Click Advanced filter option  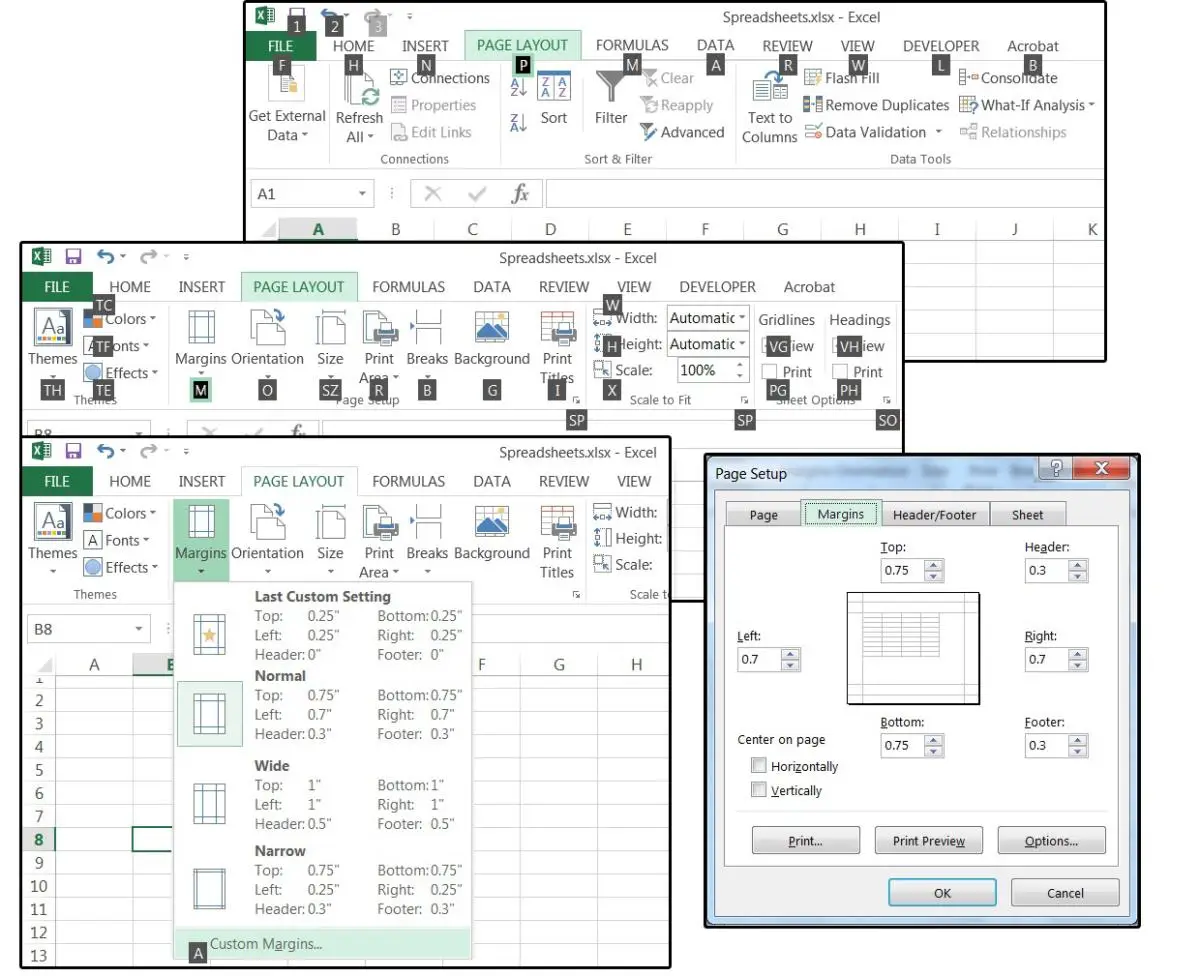[x=682, y=132]
